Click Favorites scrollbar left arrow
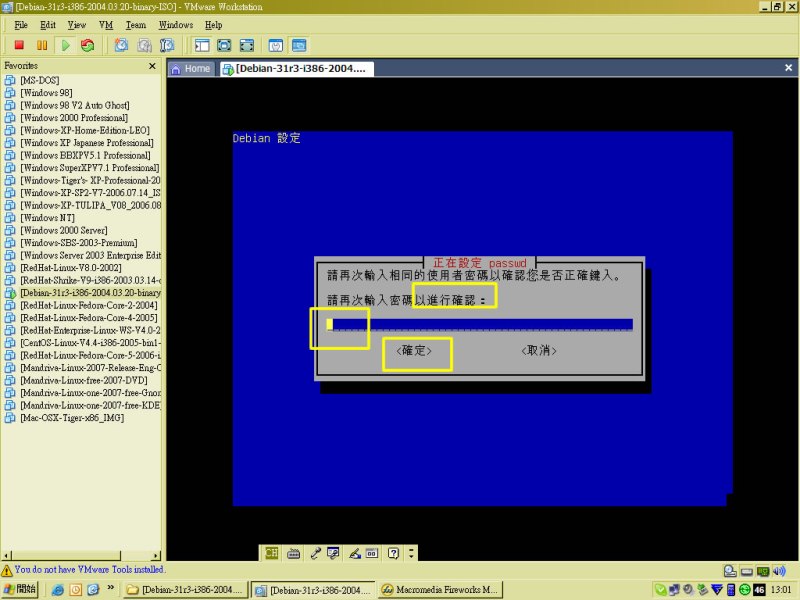This screenshot has width=800, height=600. [x=6, y=556]
